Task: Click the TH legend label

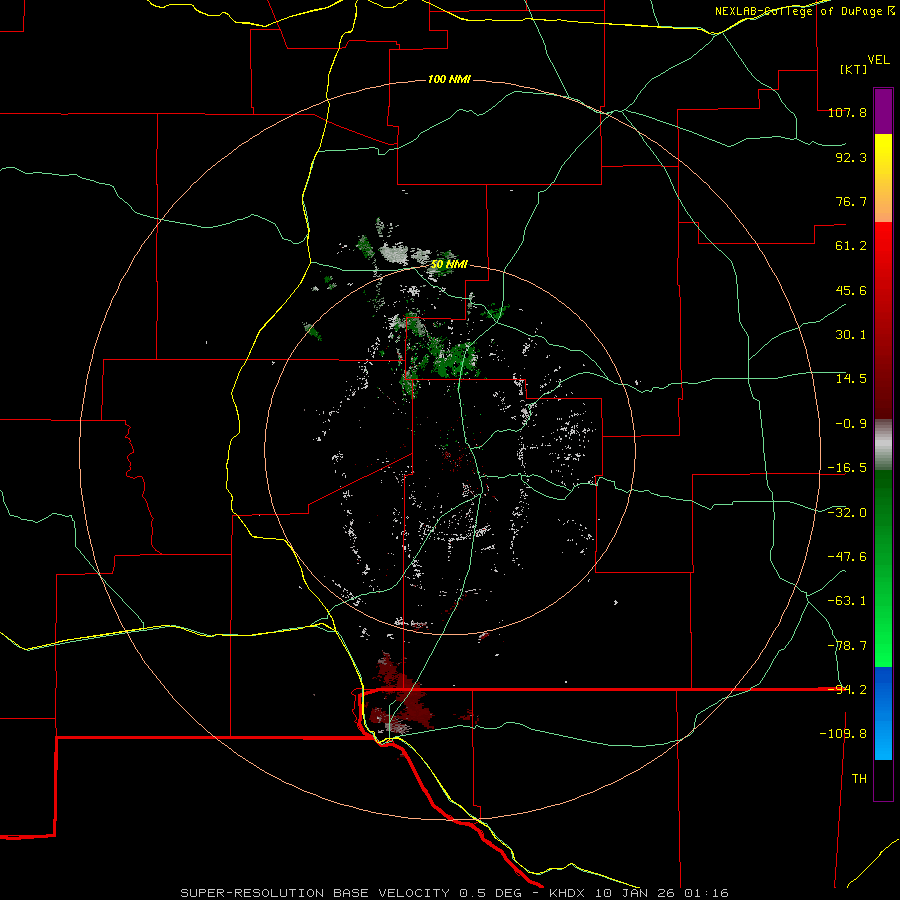Action: point(859,778)
